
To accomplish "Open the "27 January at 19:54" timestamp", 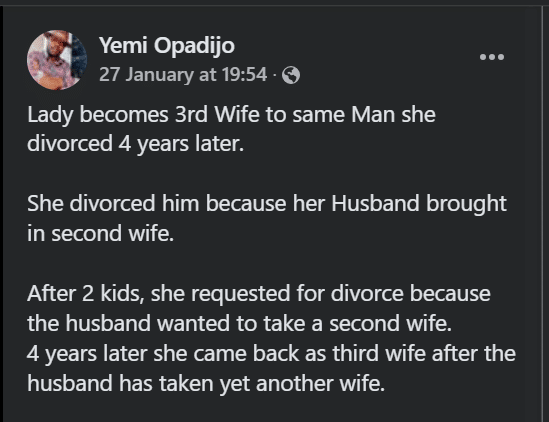I will click(x=183, y=75).
